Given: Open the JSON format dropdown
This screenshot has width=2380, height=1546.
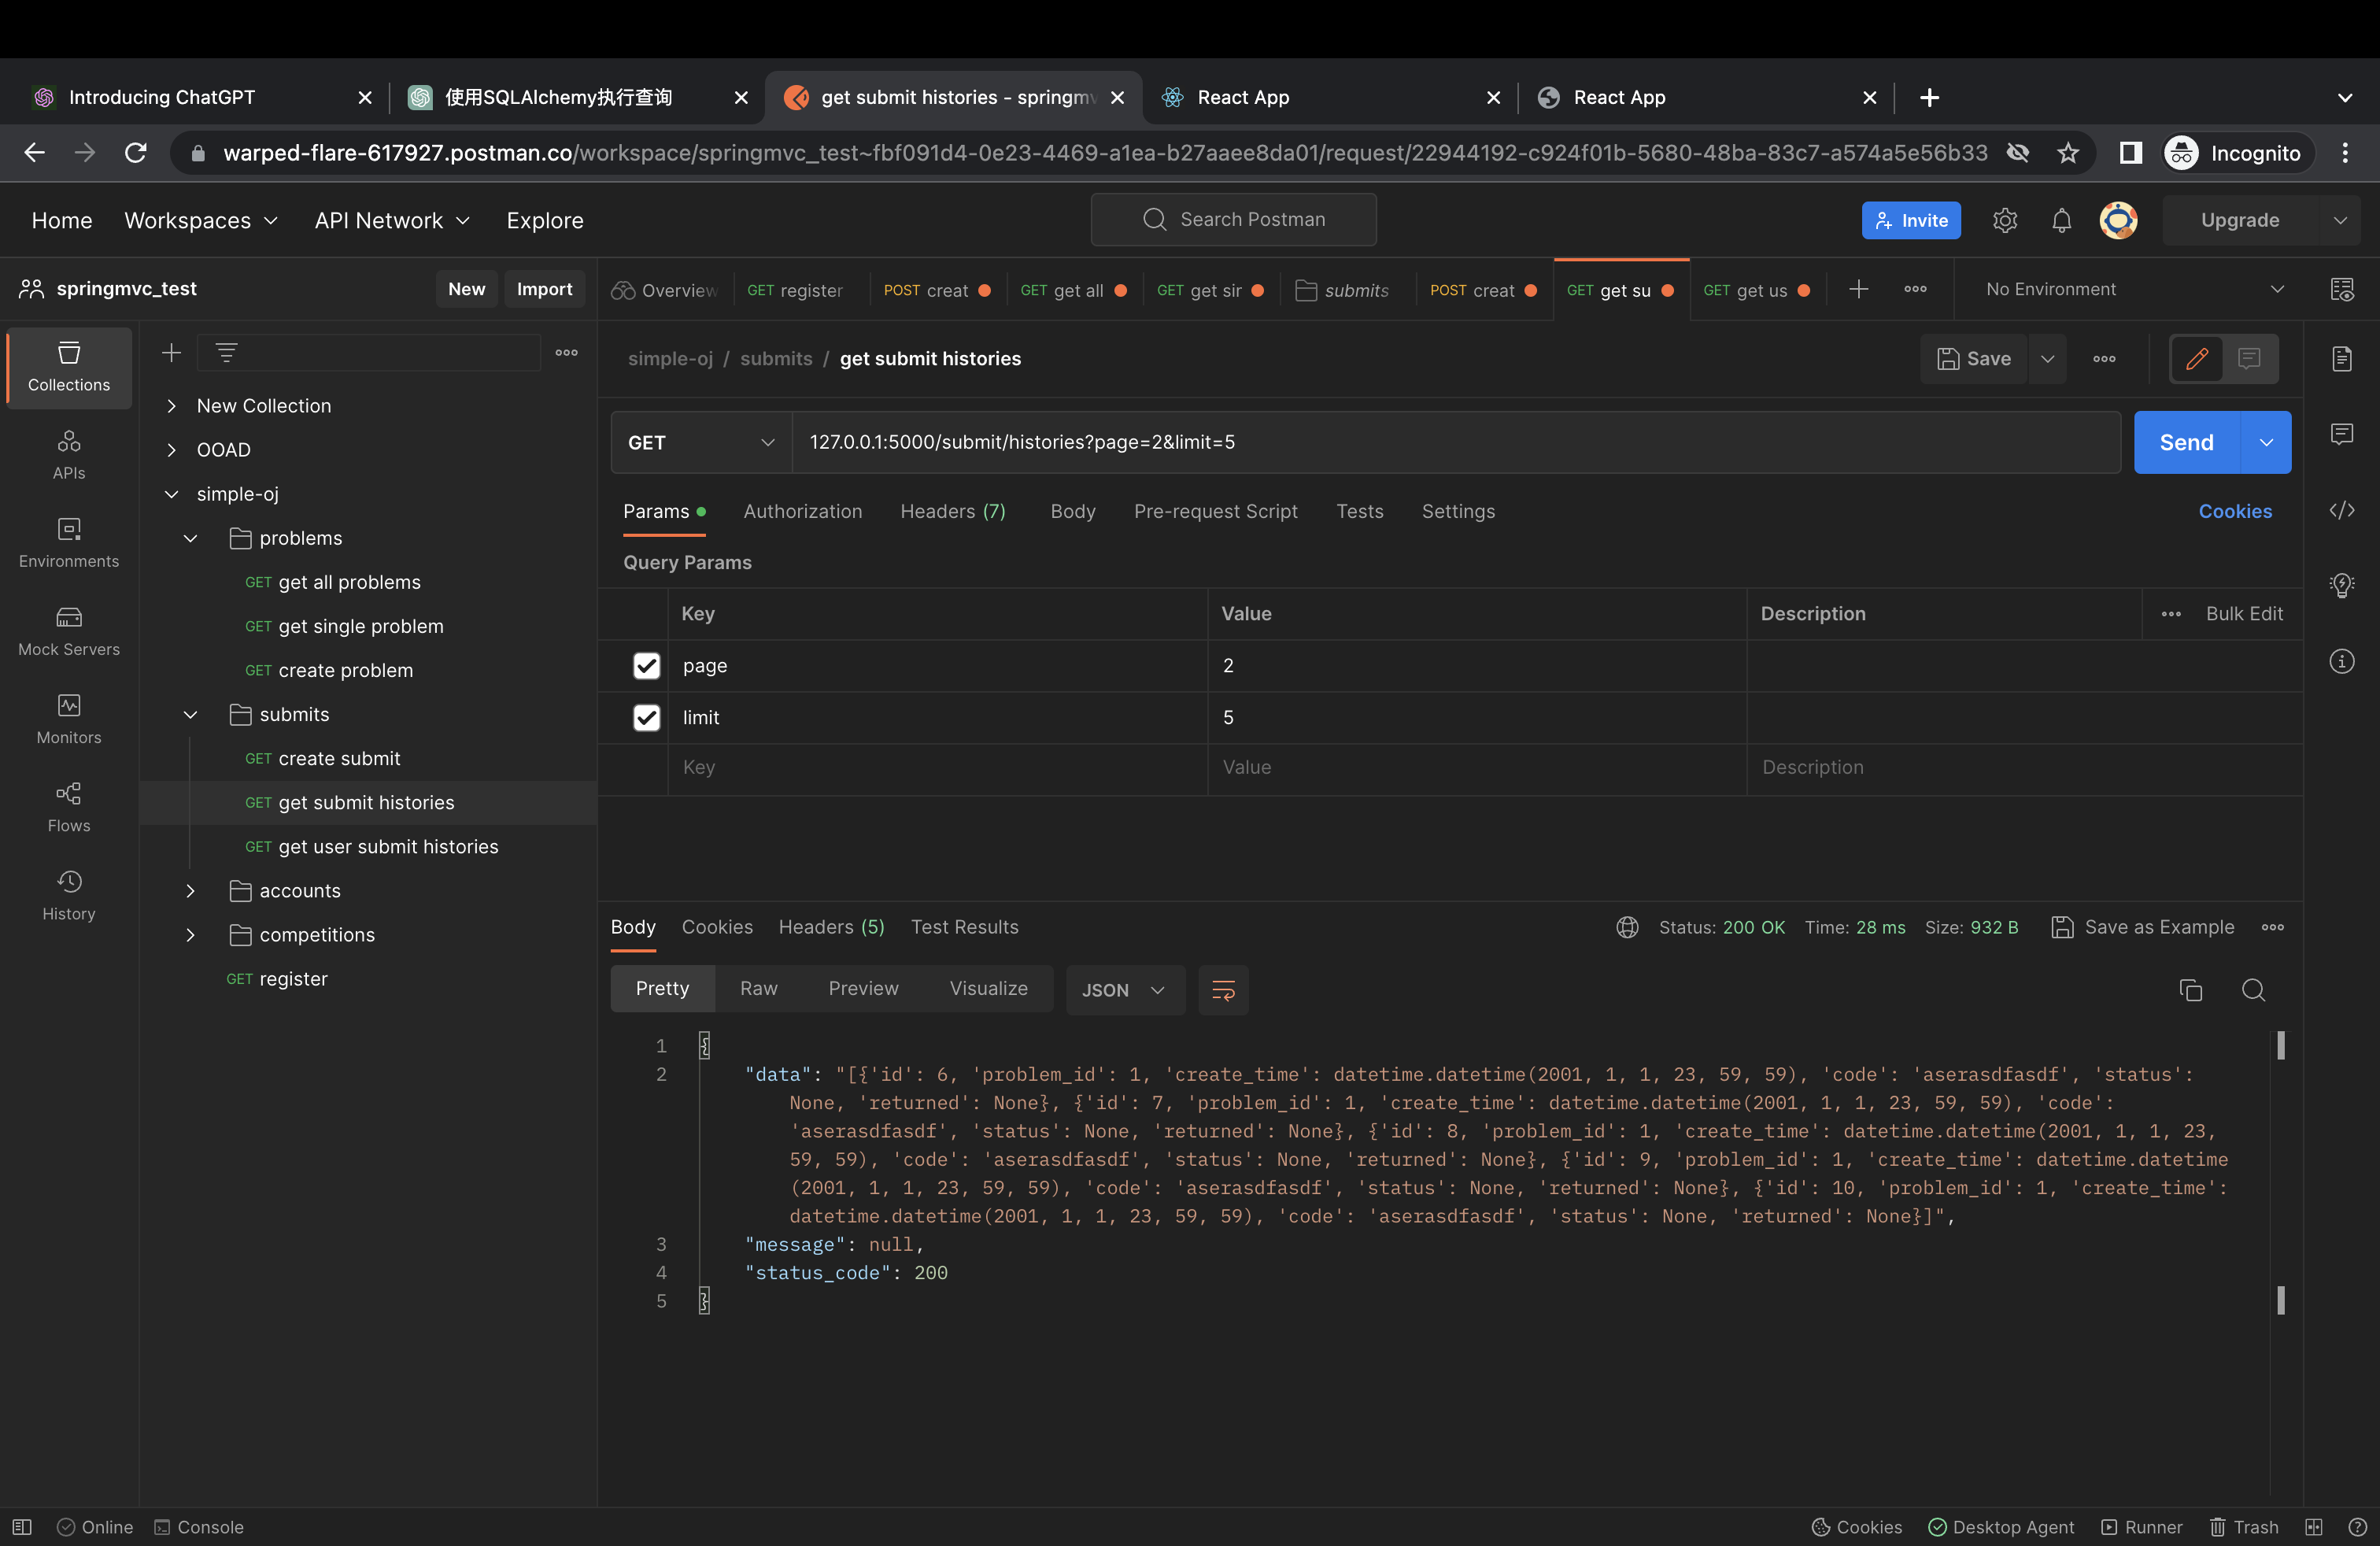Looking at the screenshot, I should [x=1125, y=990].
